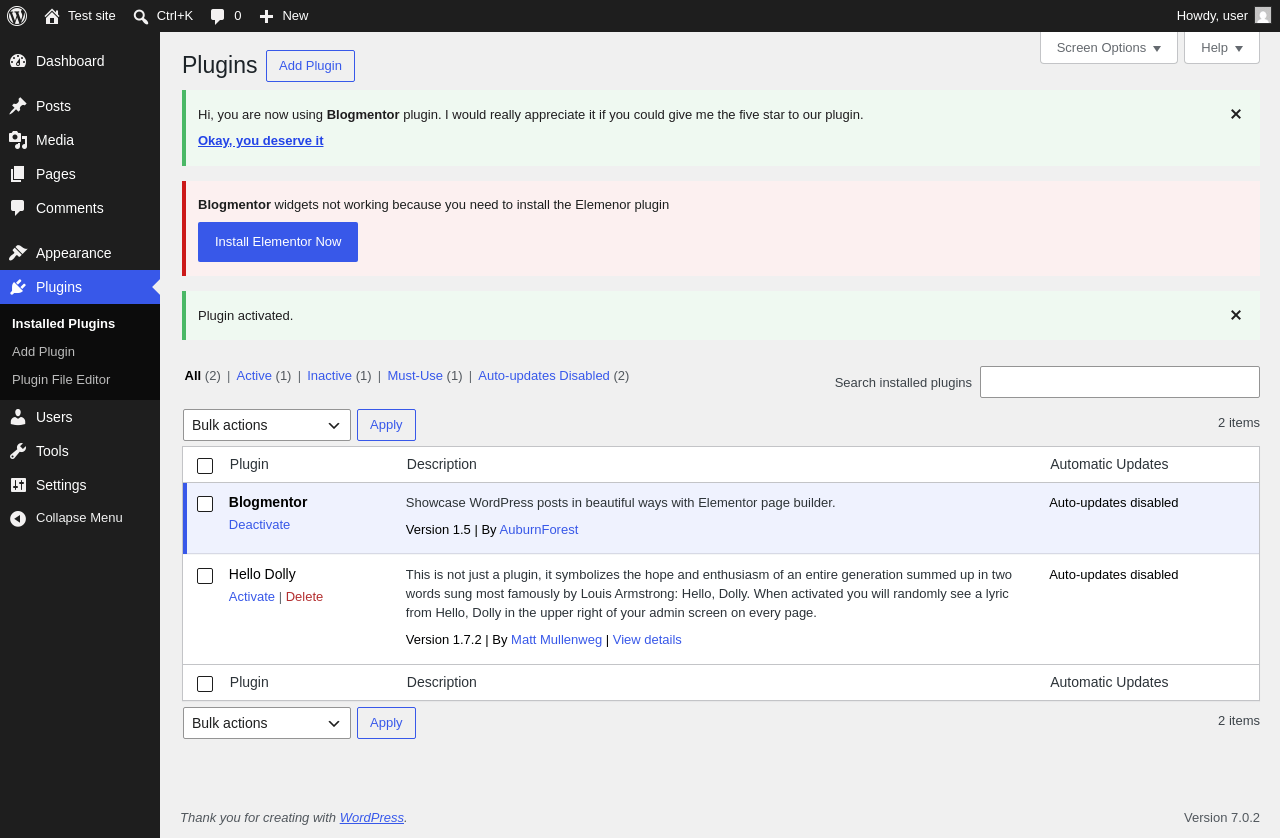
Task: Open the bottom Bulk actions dropdown
Action: tap(267, 723)
